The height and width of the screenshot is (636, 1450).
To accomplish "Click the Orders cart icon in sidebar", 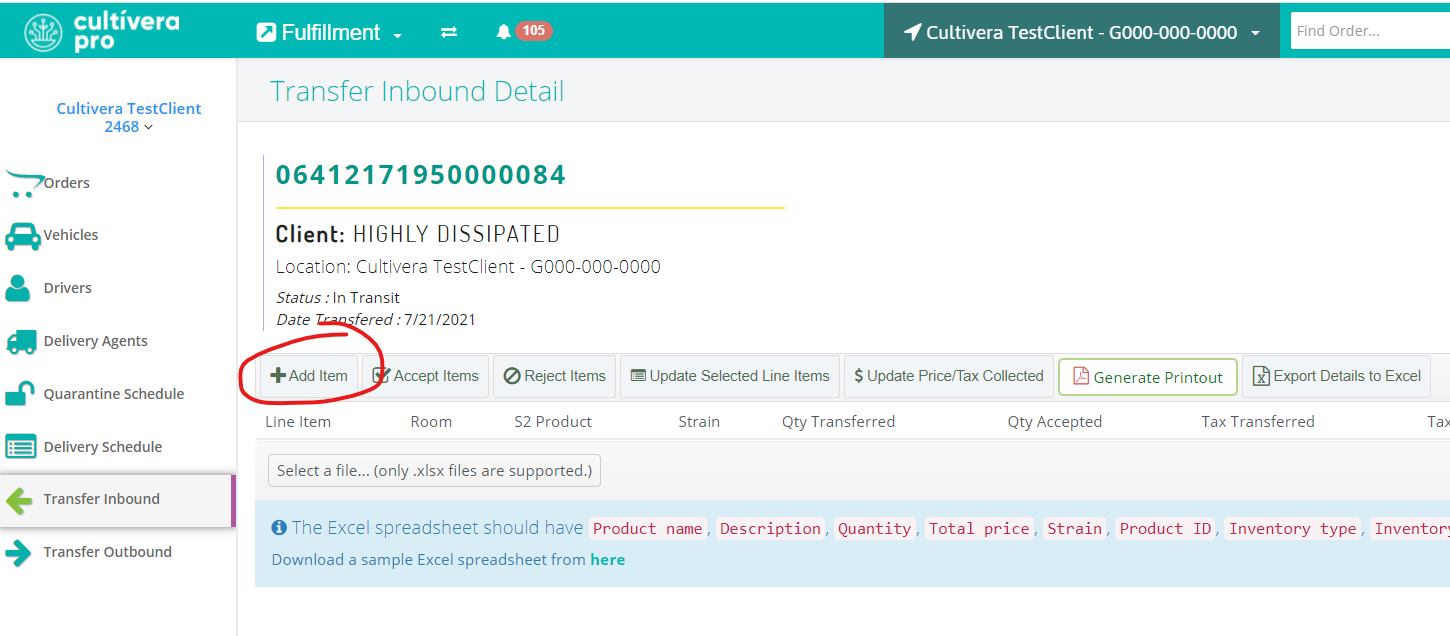I will 24,184.
